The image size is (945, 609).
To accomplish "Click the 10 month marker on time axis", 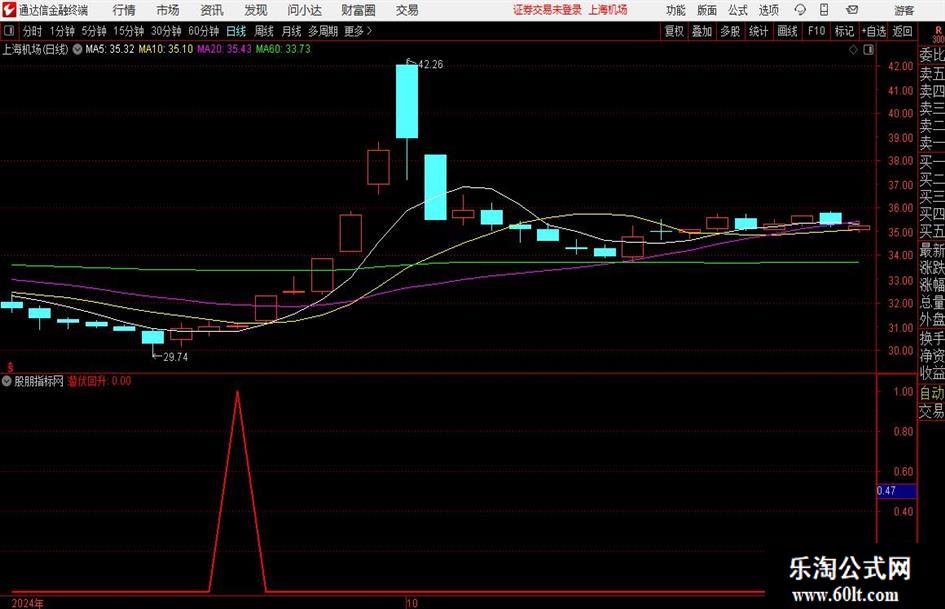I will pyautogui.click(x=412, y=603).
